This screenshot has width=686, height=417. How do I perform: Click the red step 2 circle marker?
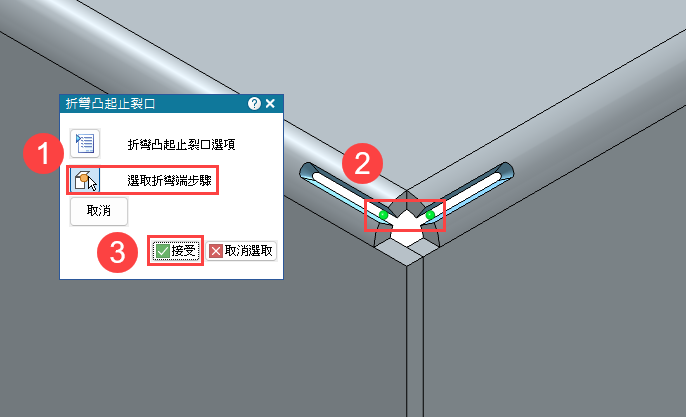[x=362, y=163]
